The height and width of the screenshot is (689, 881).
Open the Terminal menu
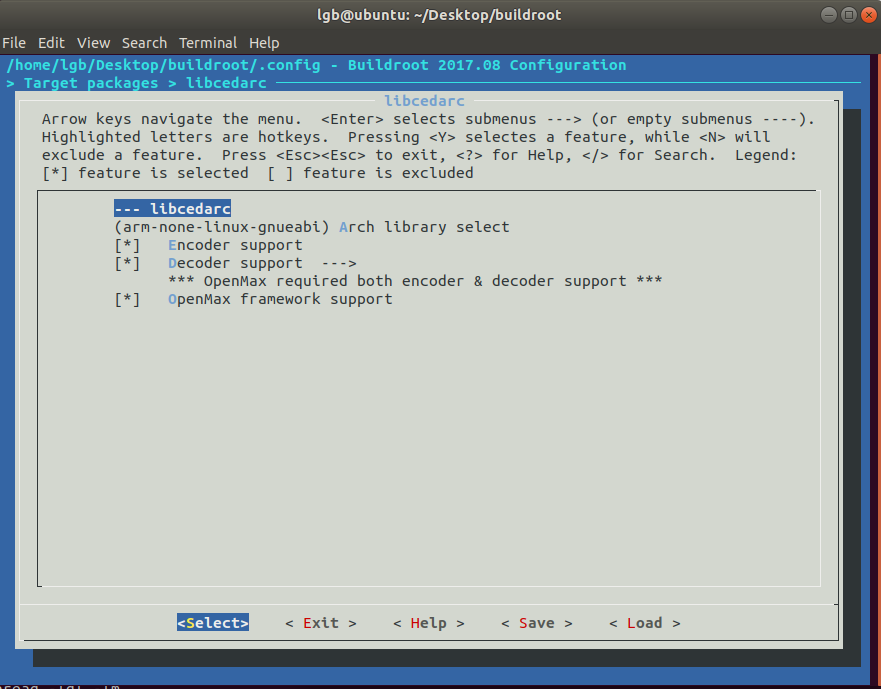[208, 43]
